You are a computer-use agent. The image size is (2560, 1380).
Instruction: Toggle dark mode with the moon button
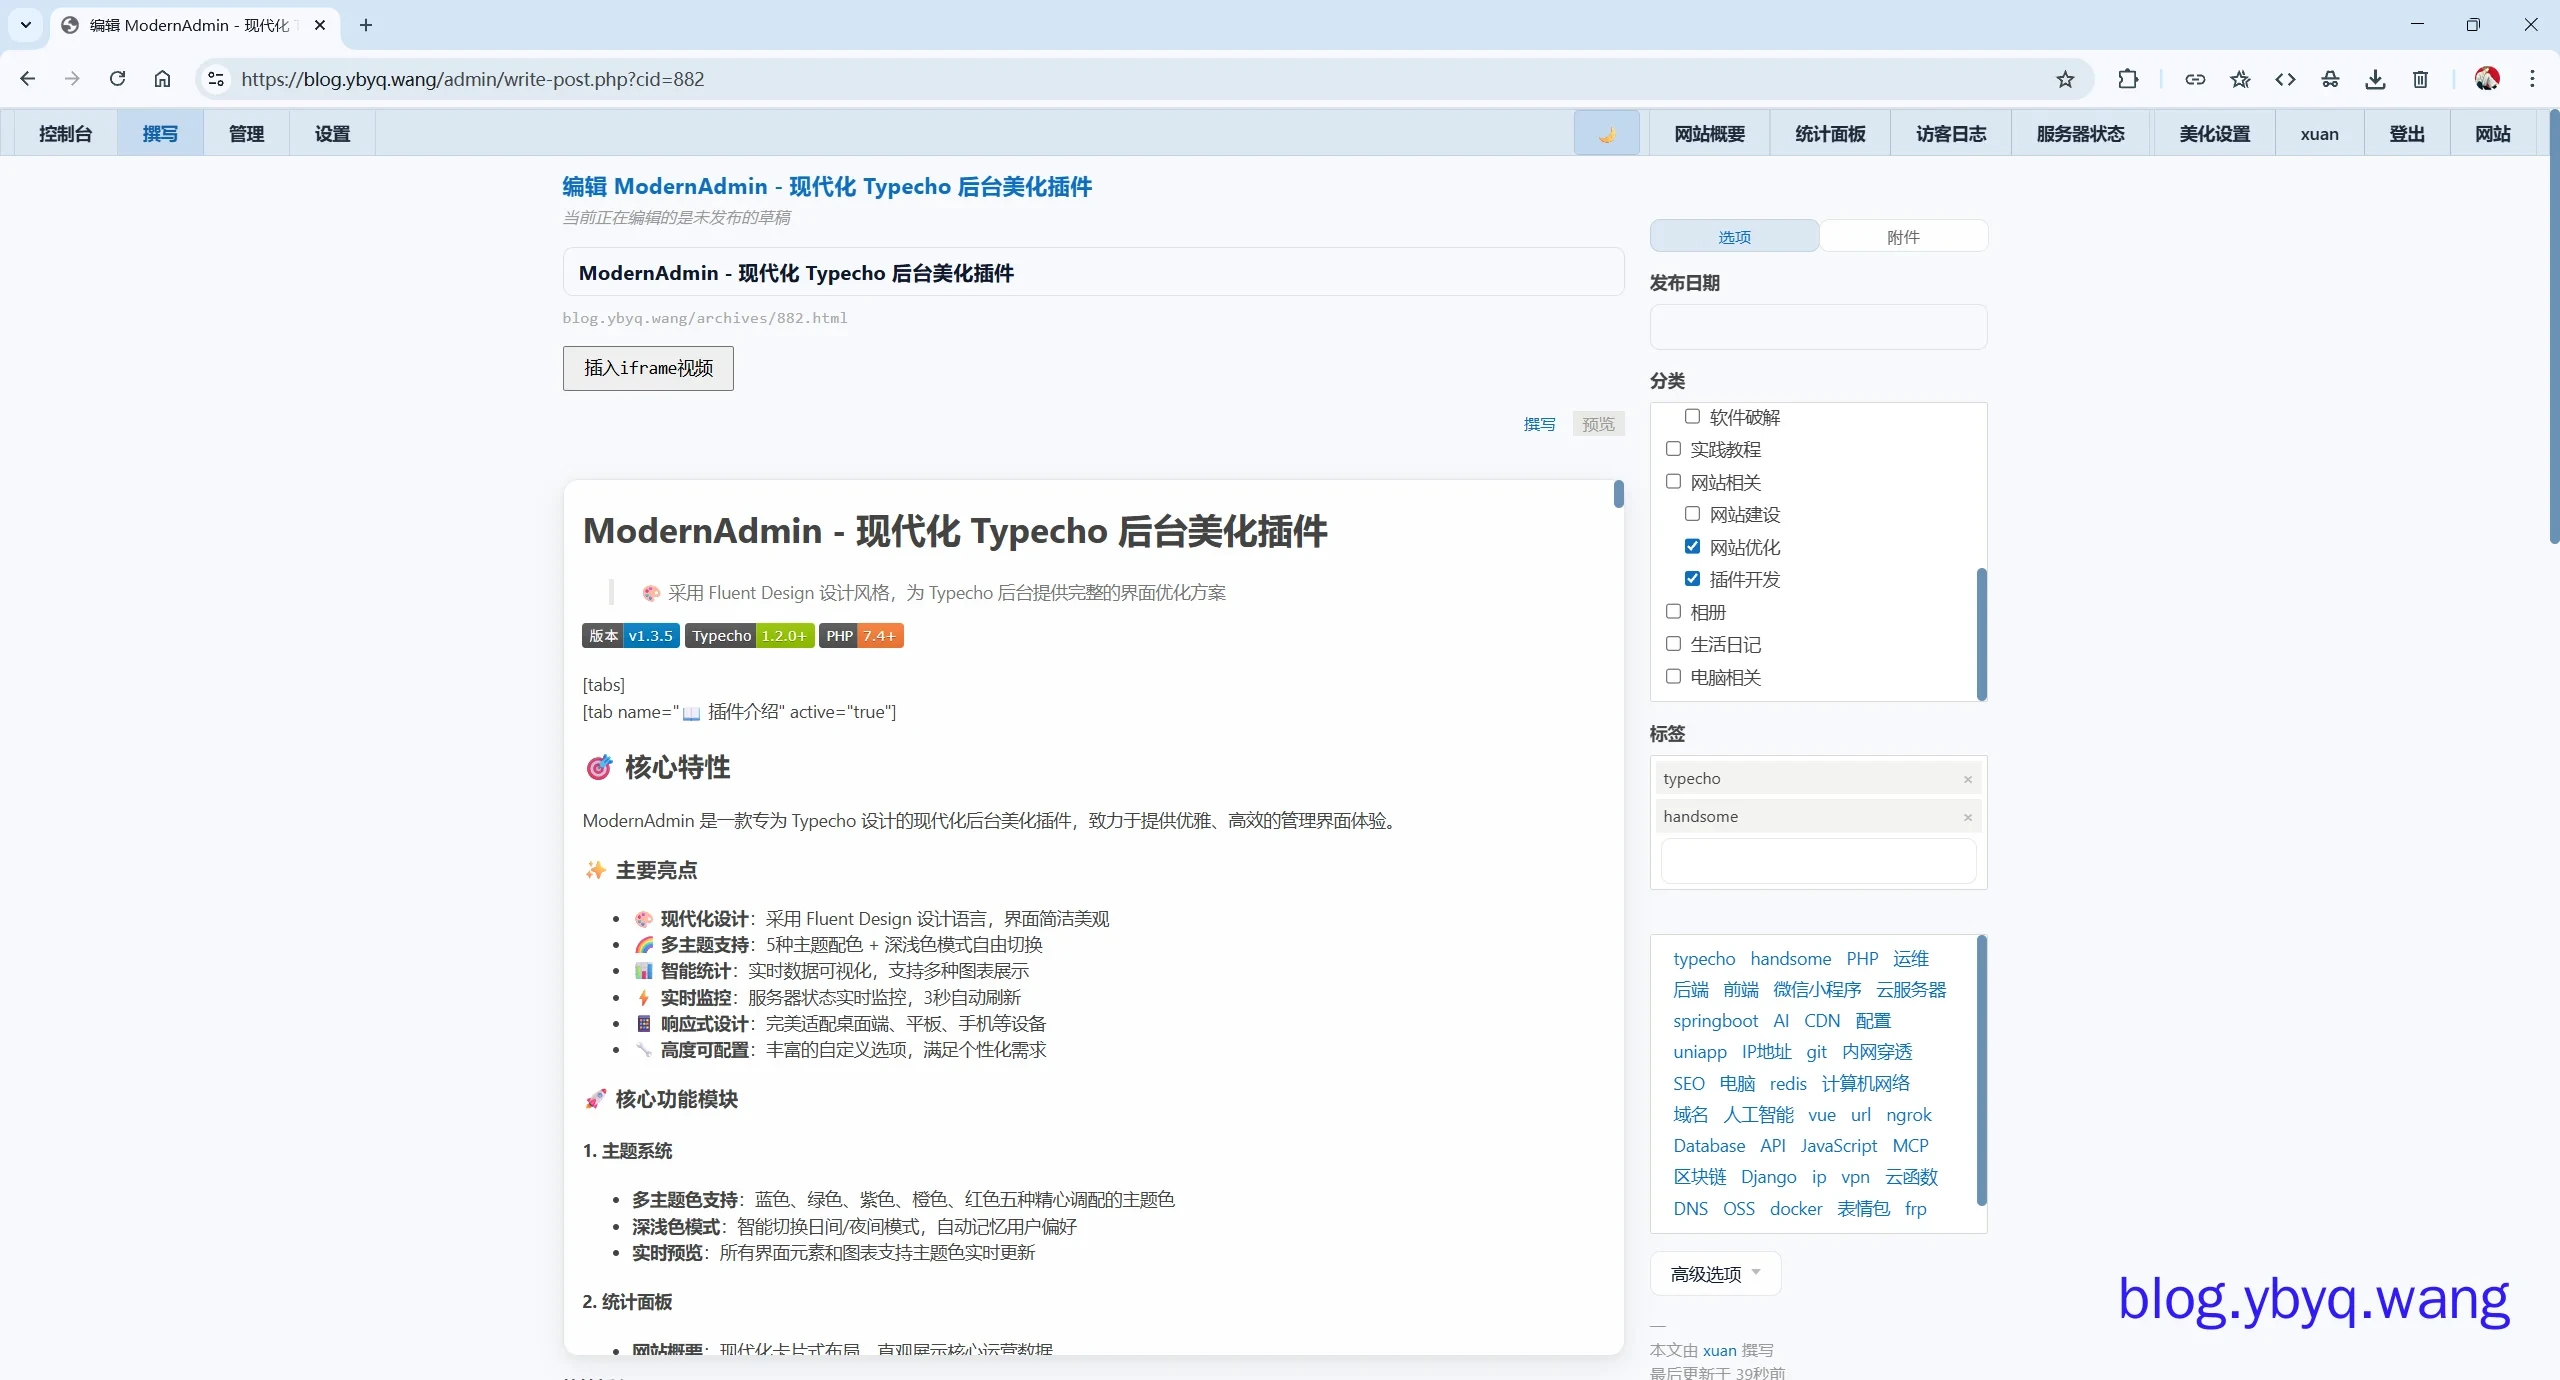click(1607, 133)
